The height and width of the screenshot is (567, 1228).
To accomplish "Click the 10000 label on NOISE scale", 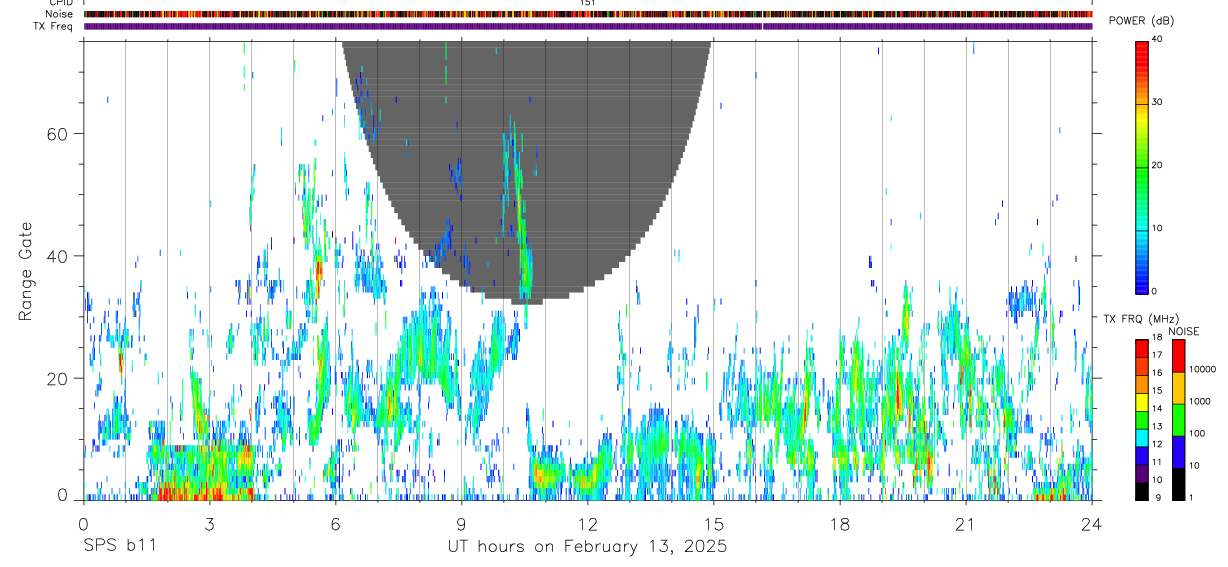I will pyautogui.click(x=1203, y=369).
